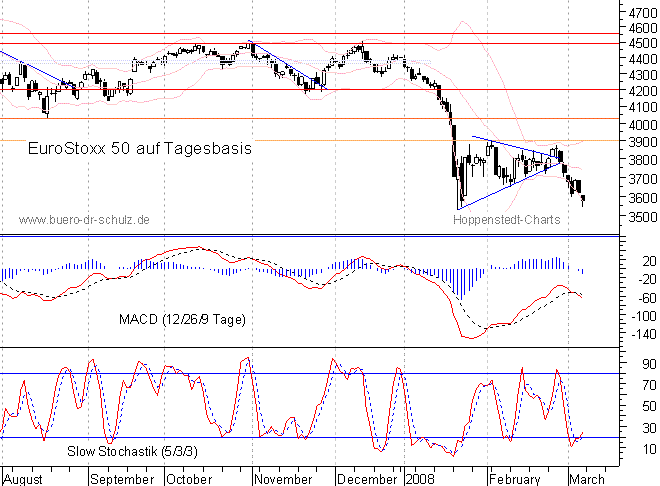The width and height of the screenshot is (660, 486).
Task: Click the Slow Stochastik (5/3/3) label
Action: click(129, 451)
